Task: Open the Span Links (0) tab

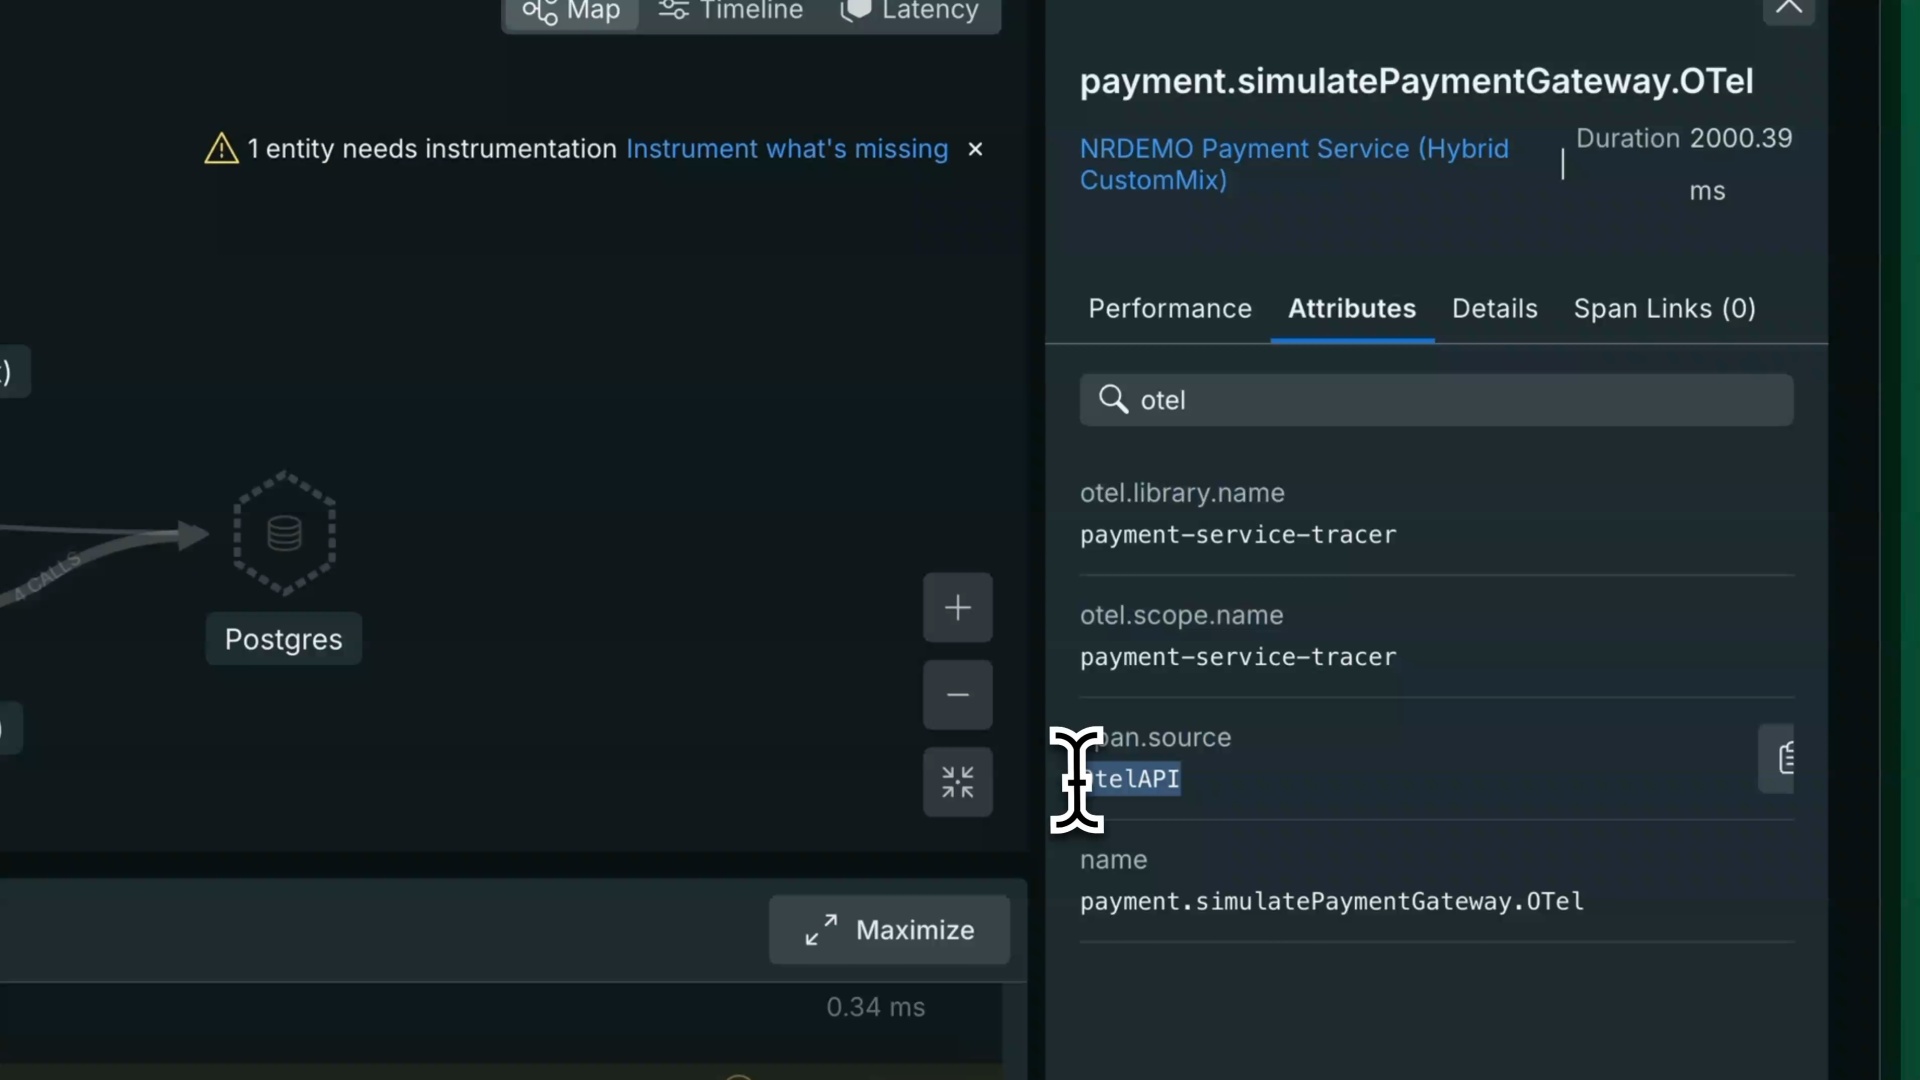Action: click(x=1664, y=308)
